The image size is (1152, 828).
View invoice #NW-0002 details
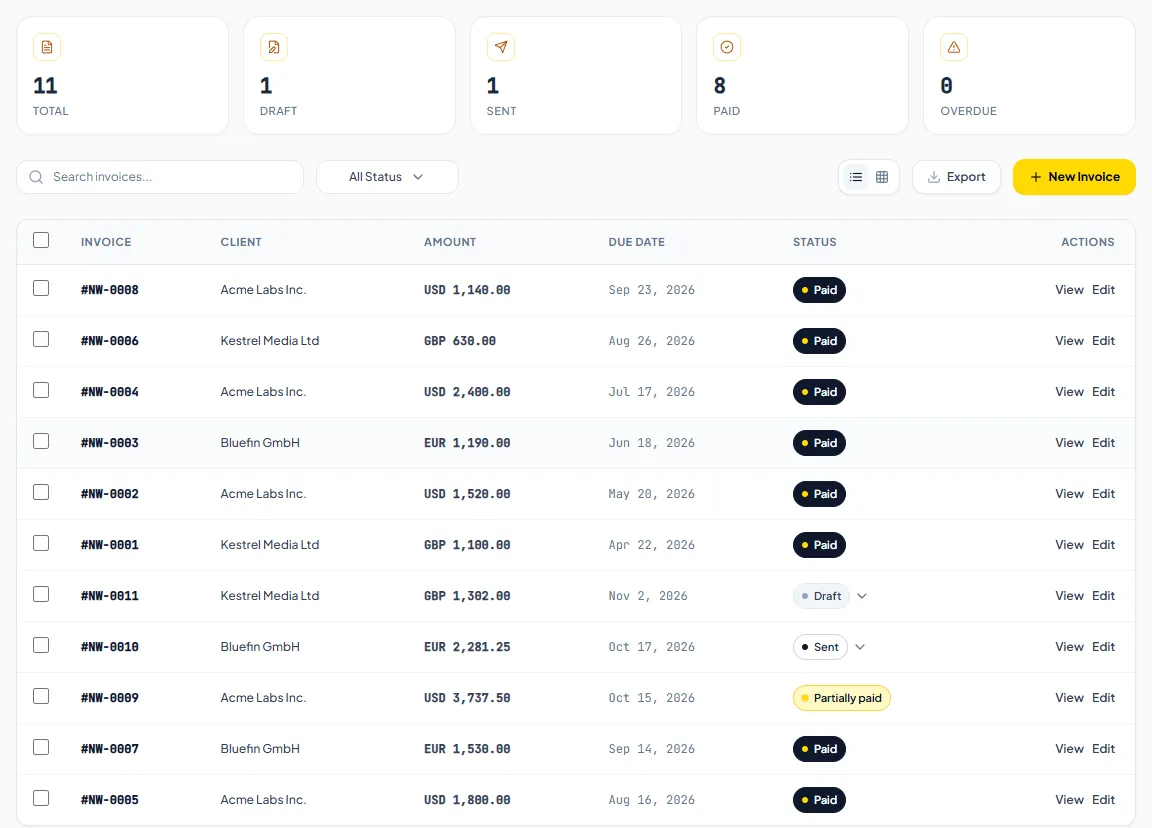(x=1069, y=494)
